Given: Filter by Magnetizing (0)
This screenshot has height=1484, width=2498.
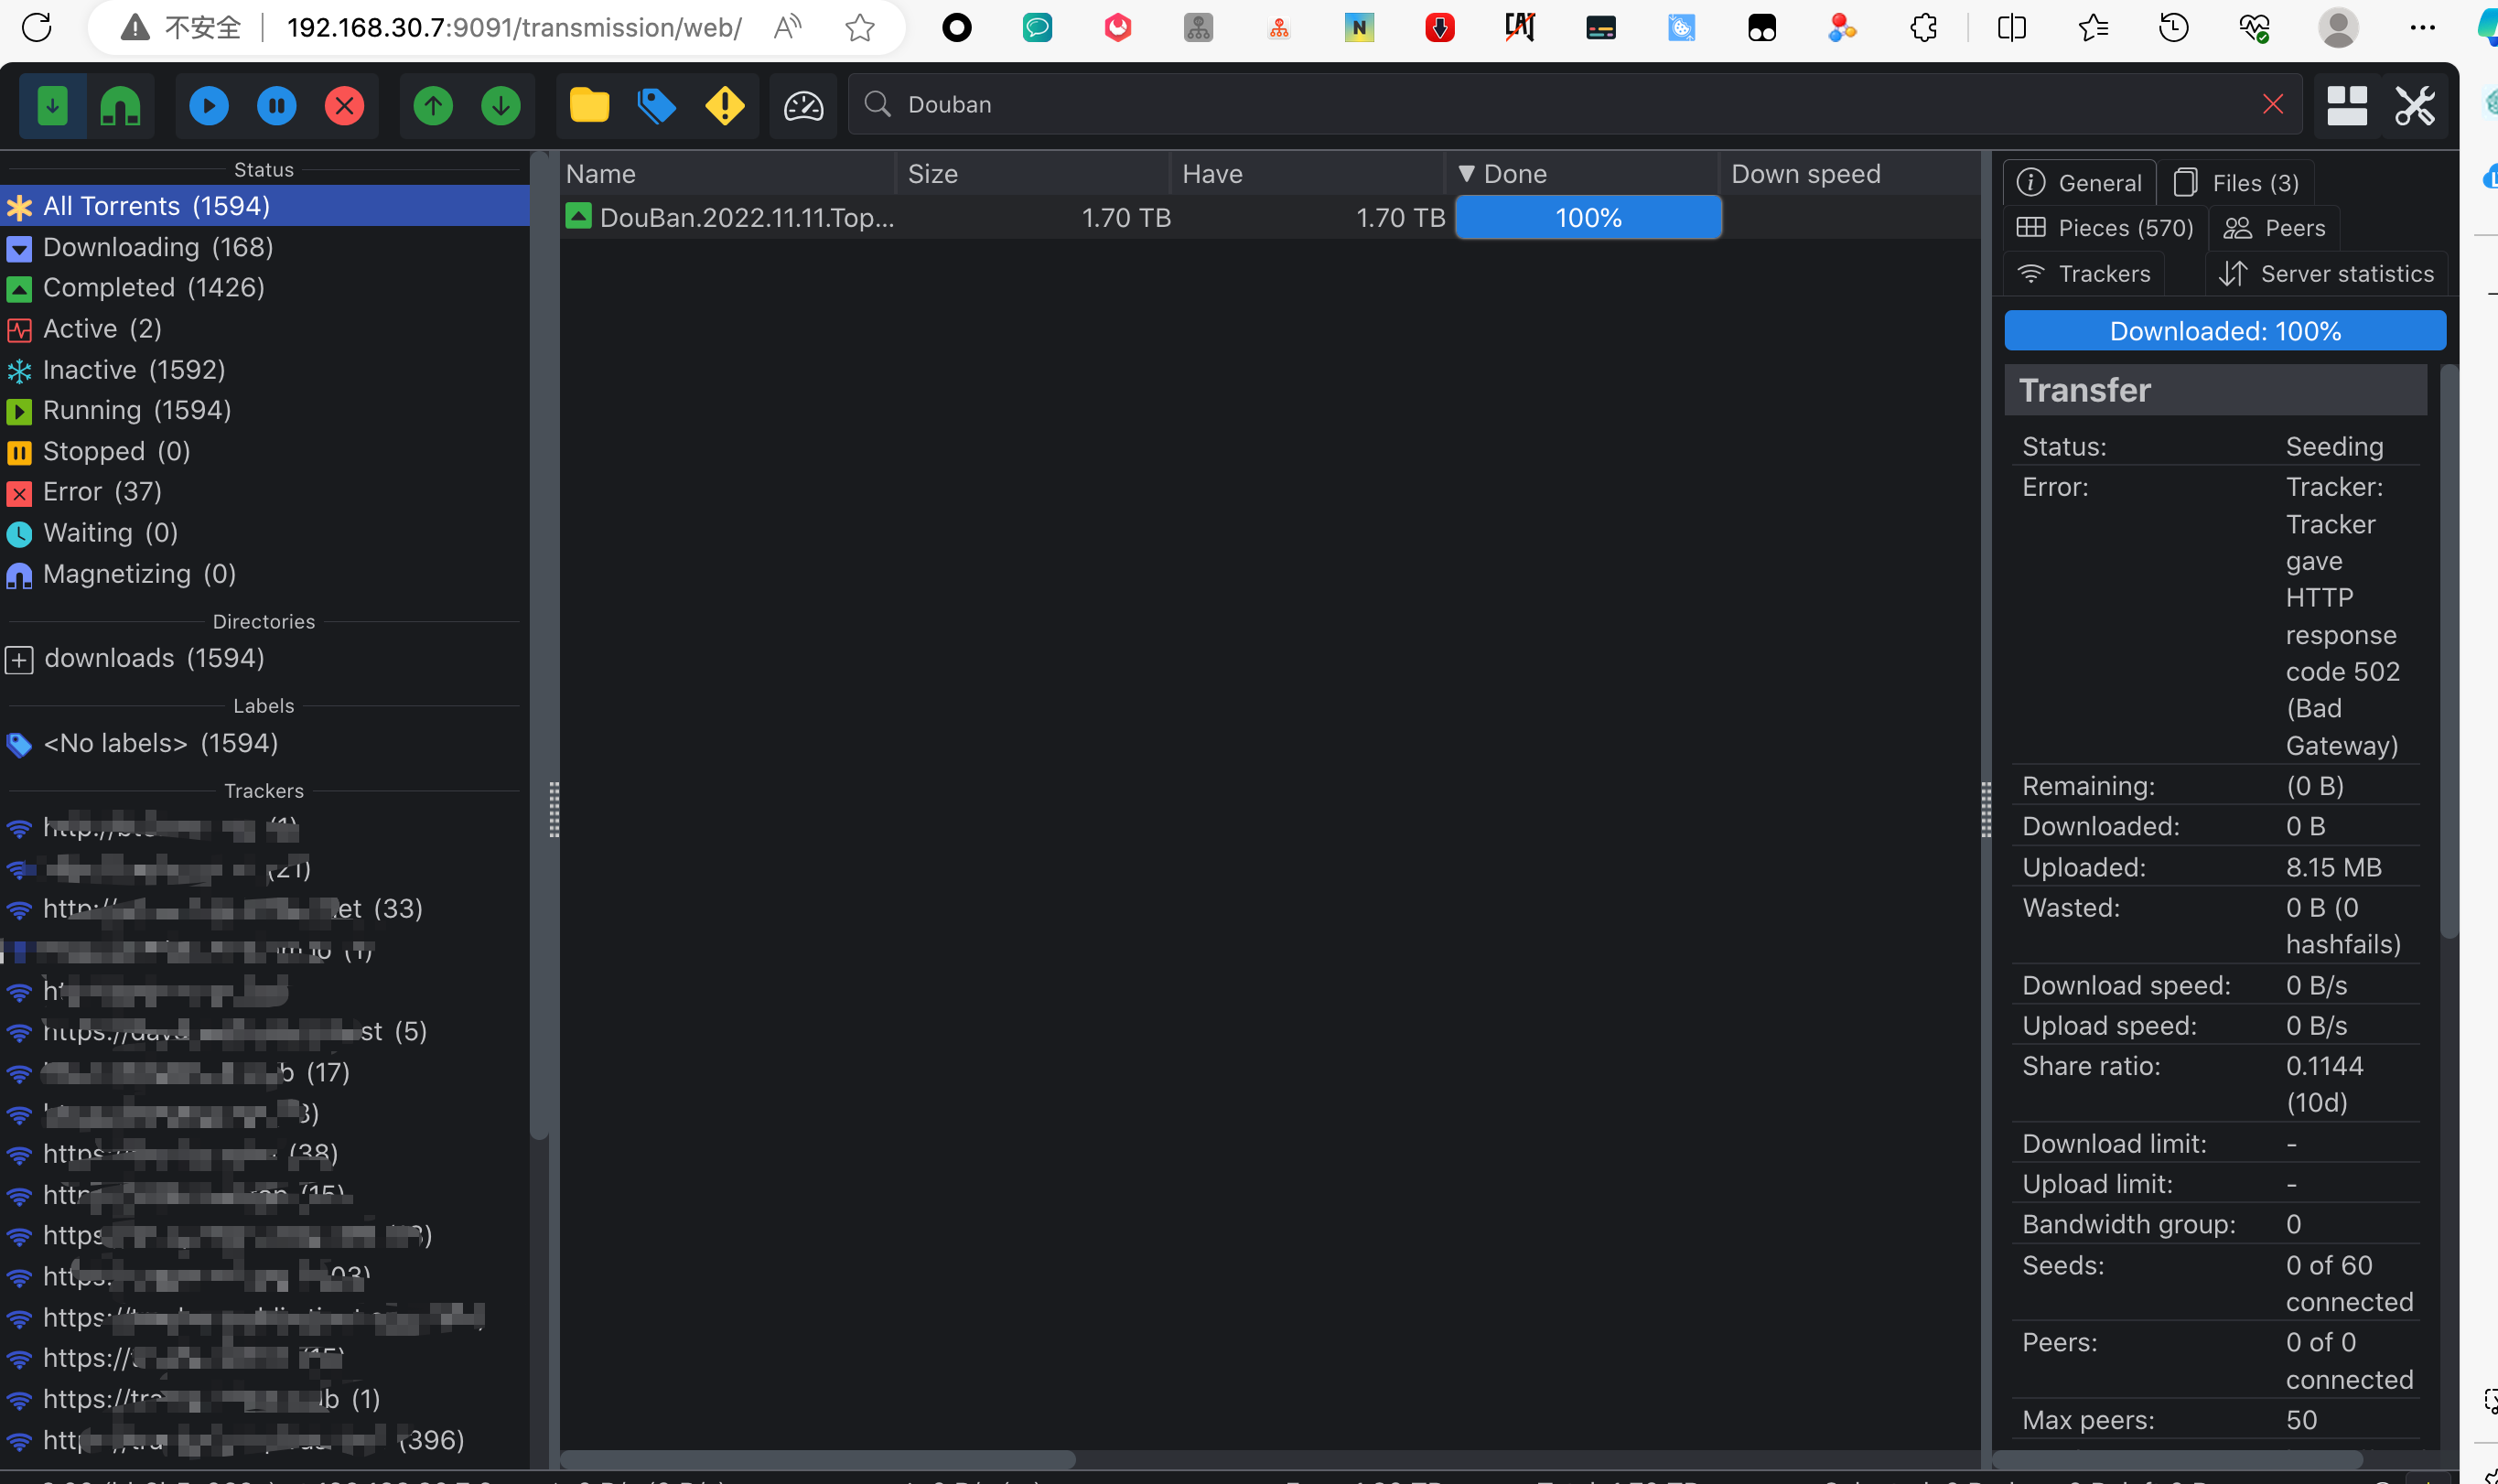Looking at the screenshot, I should pyautogui.click(x=264, y=574).
